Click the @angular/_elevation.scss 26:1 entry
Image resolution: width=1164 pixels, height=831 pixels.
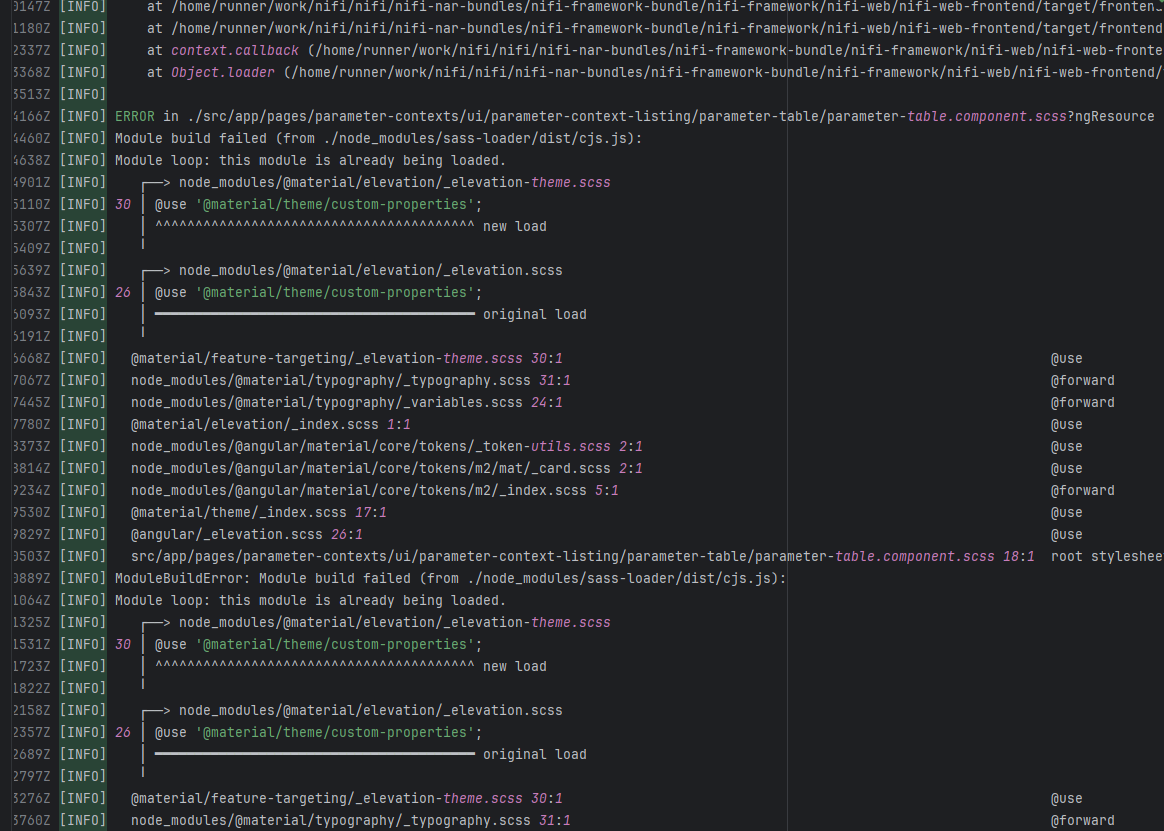pos(246,534)
